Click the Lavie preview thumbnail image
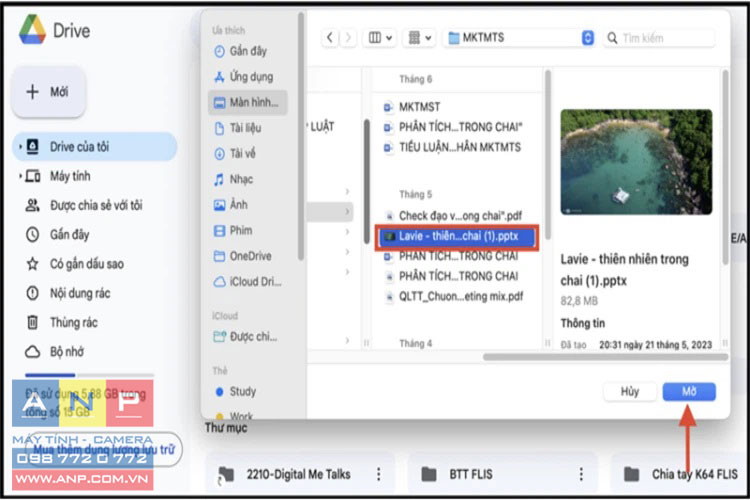This screenshot has height=500, width=750. click(636, 162)
